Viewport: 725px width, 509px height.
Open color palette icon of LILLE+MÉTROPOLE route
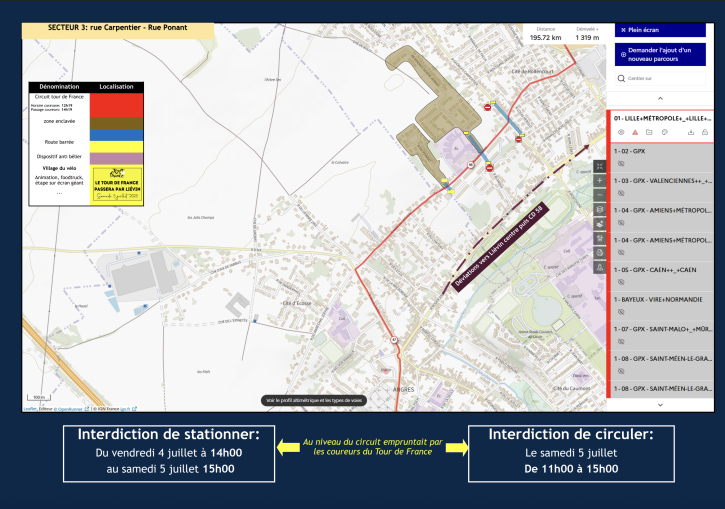664,132
